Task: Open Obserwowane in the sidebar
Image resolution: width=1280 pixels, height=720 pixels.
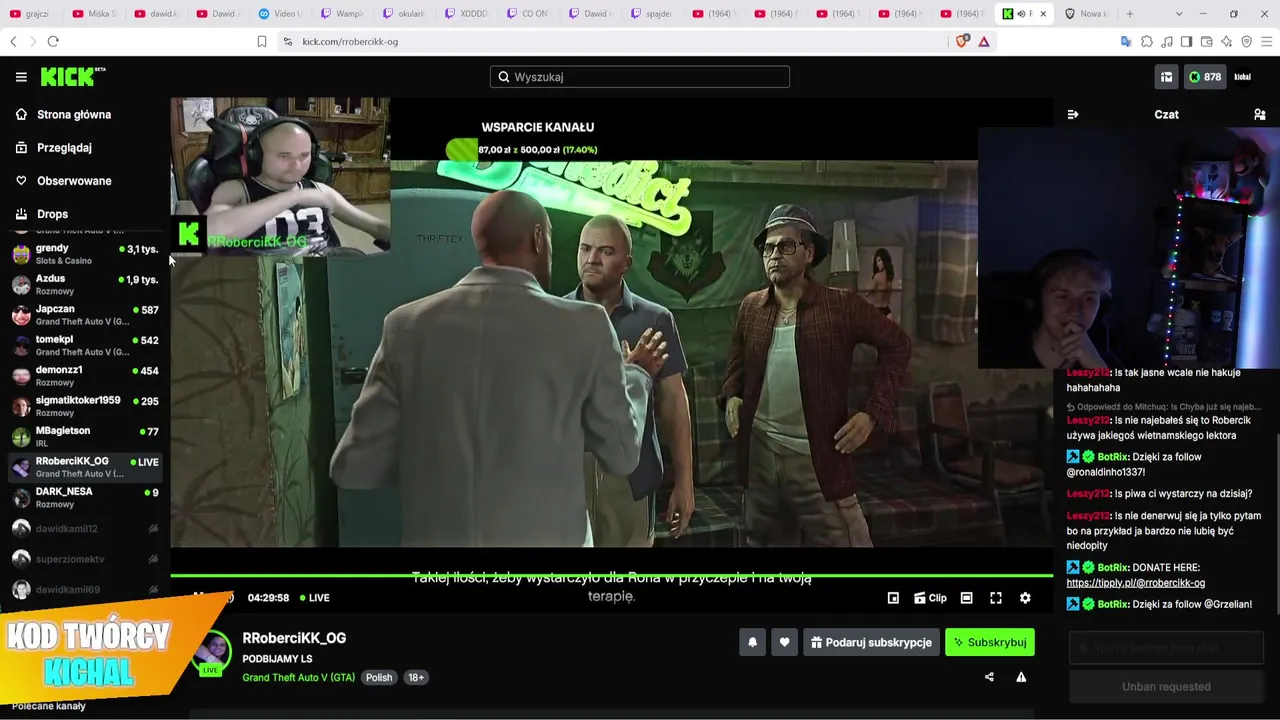Action: [x=85, y=181]
